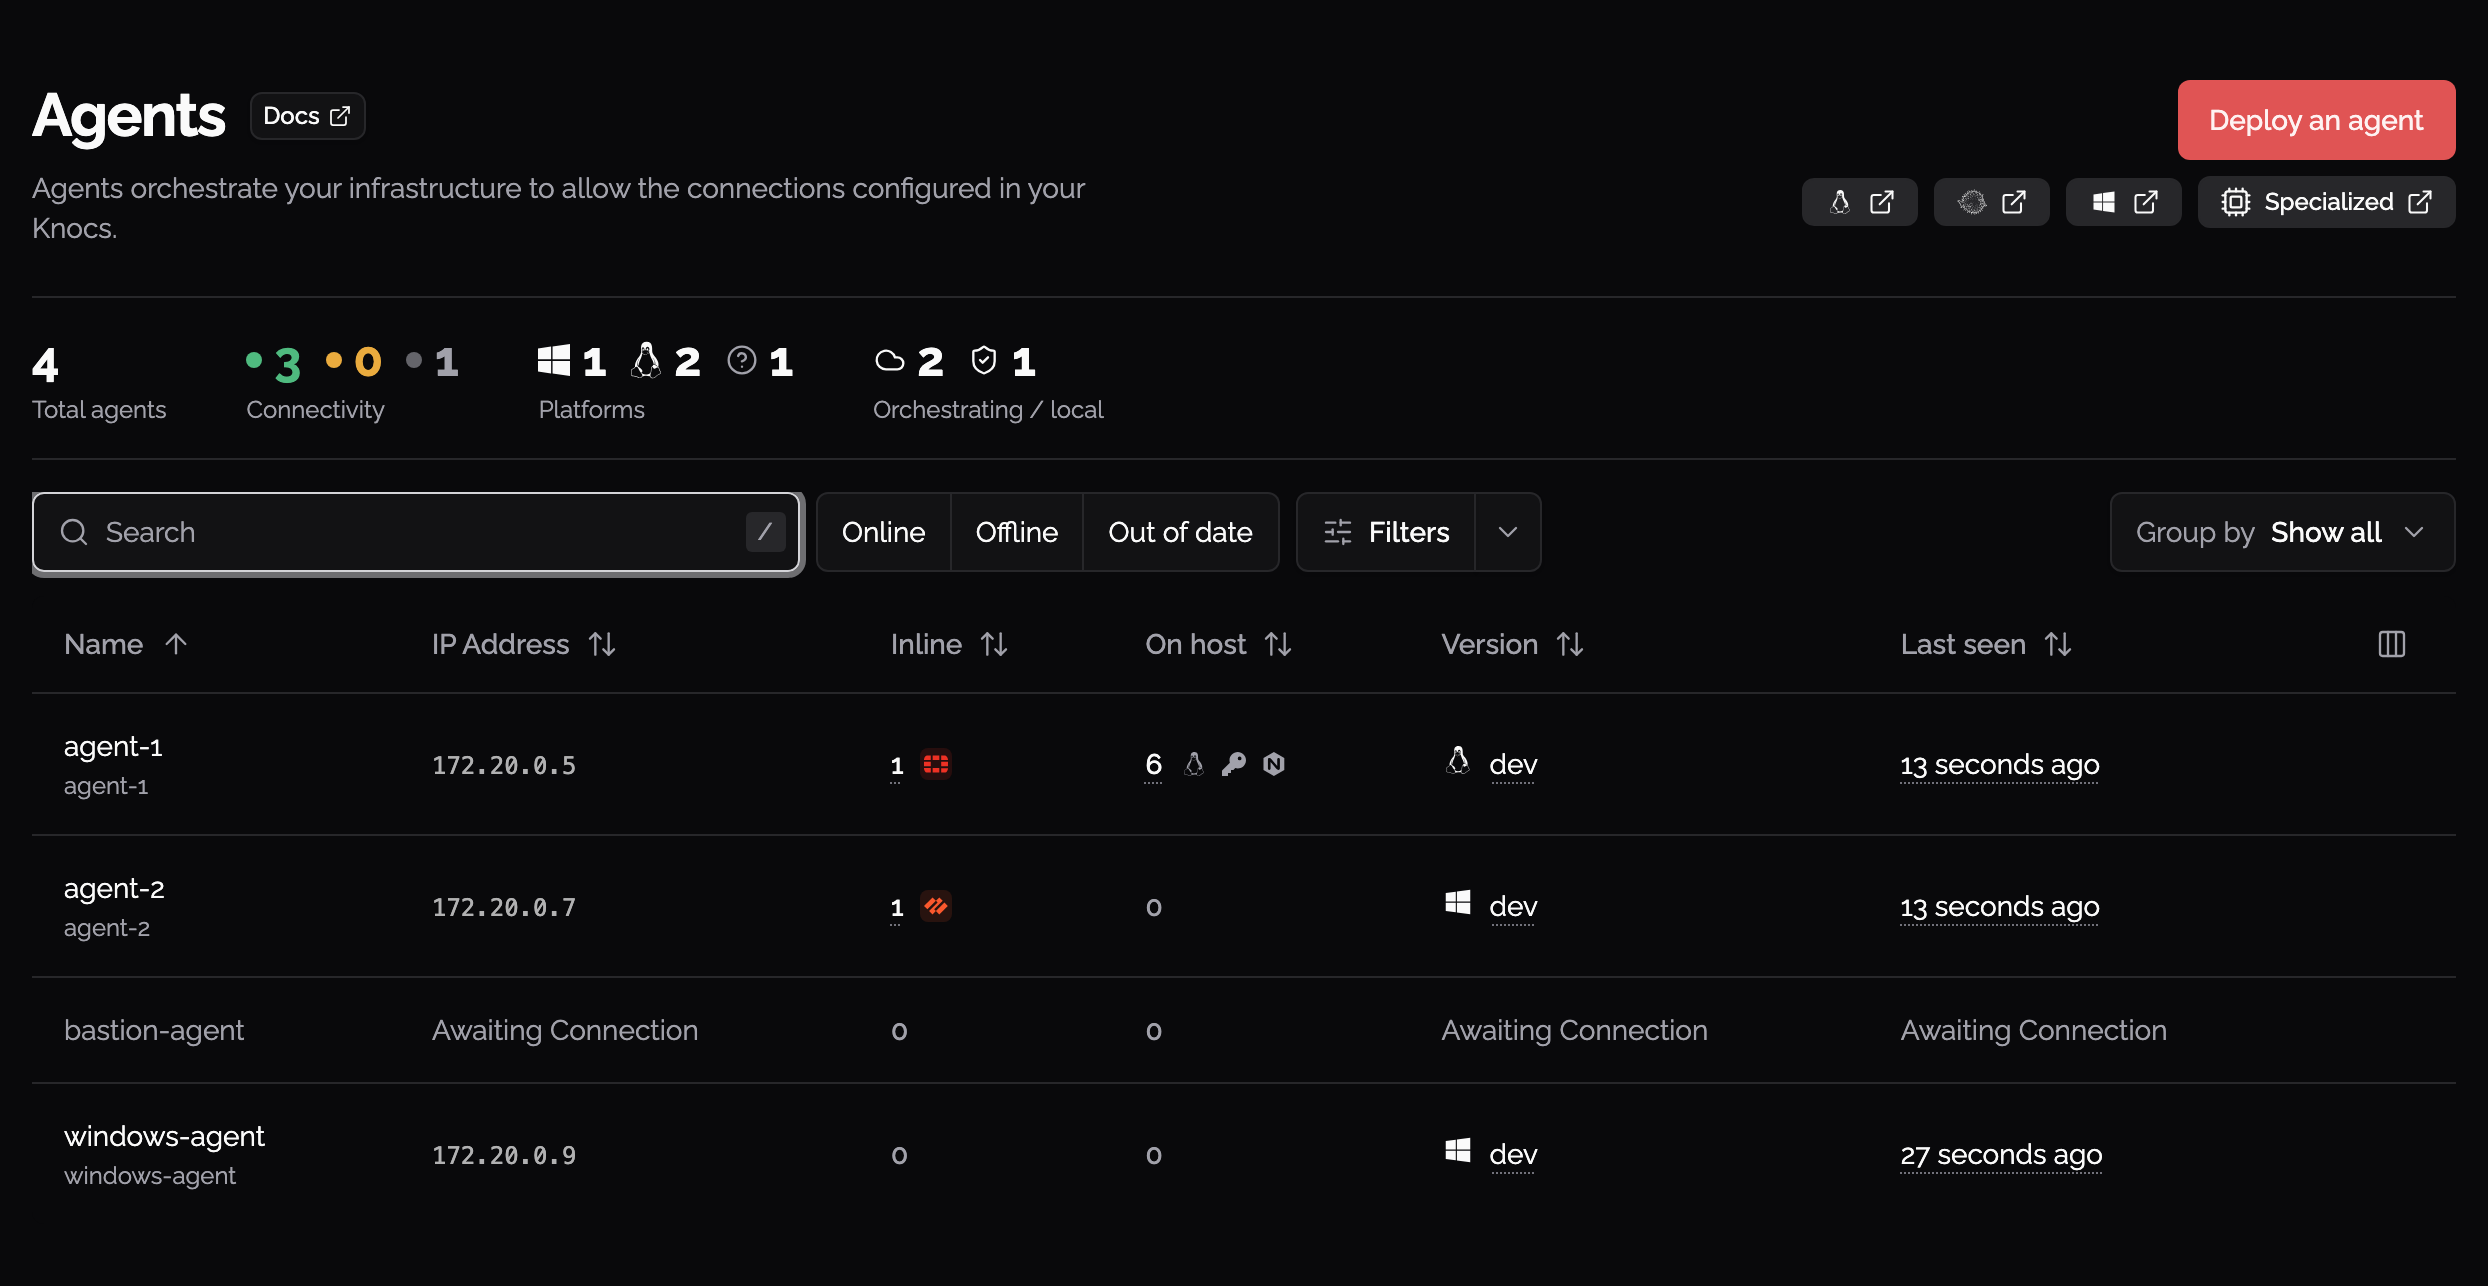Sort by the On host column
The width and height of the screenshot is (2488, 1286).
click(x=1219, y=644)
